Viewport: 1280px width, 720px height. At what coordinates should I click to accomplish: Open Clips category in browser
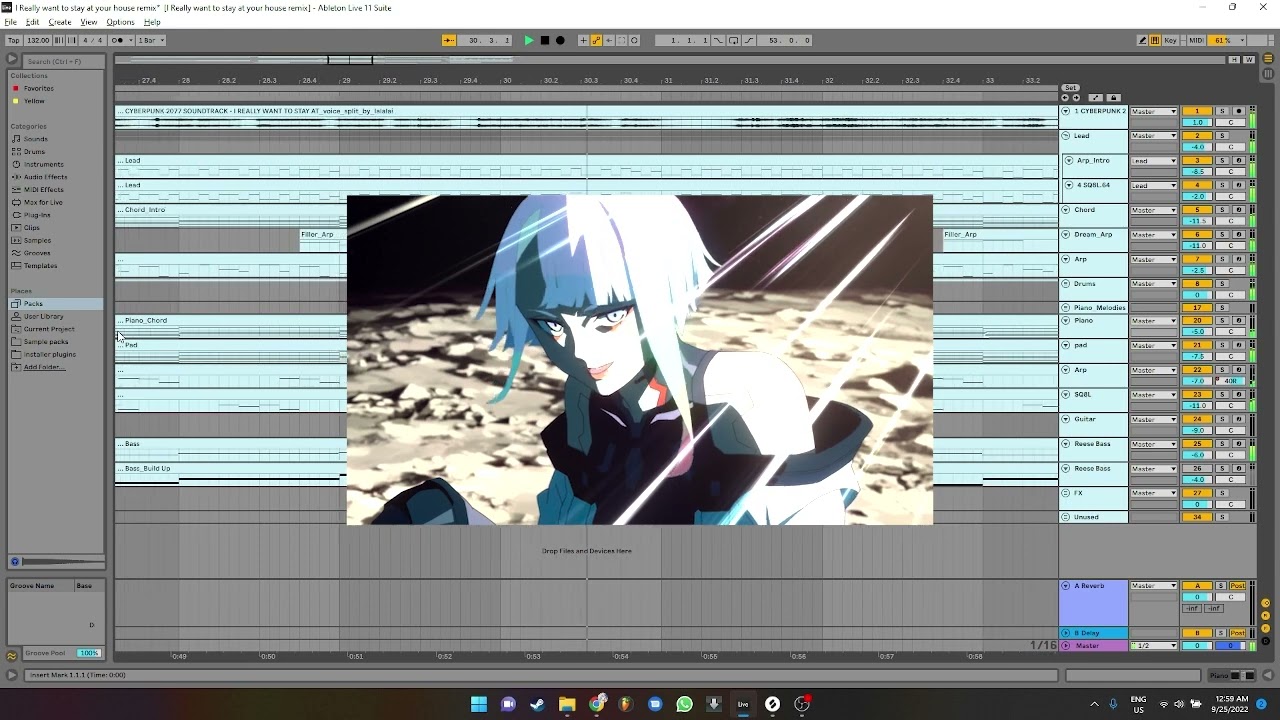click(x=32, y=228)
